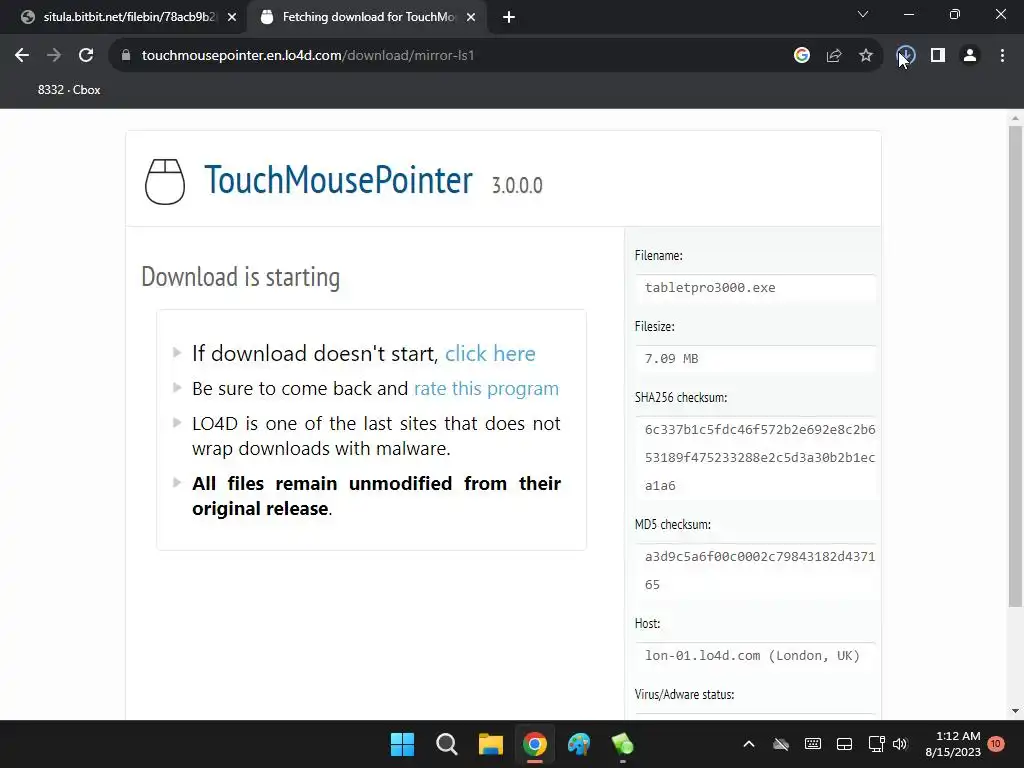The height and width of the screenshot is (768, 1024).
Task: Show hidden system tray icons
Action: (x=749, y=744)
